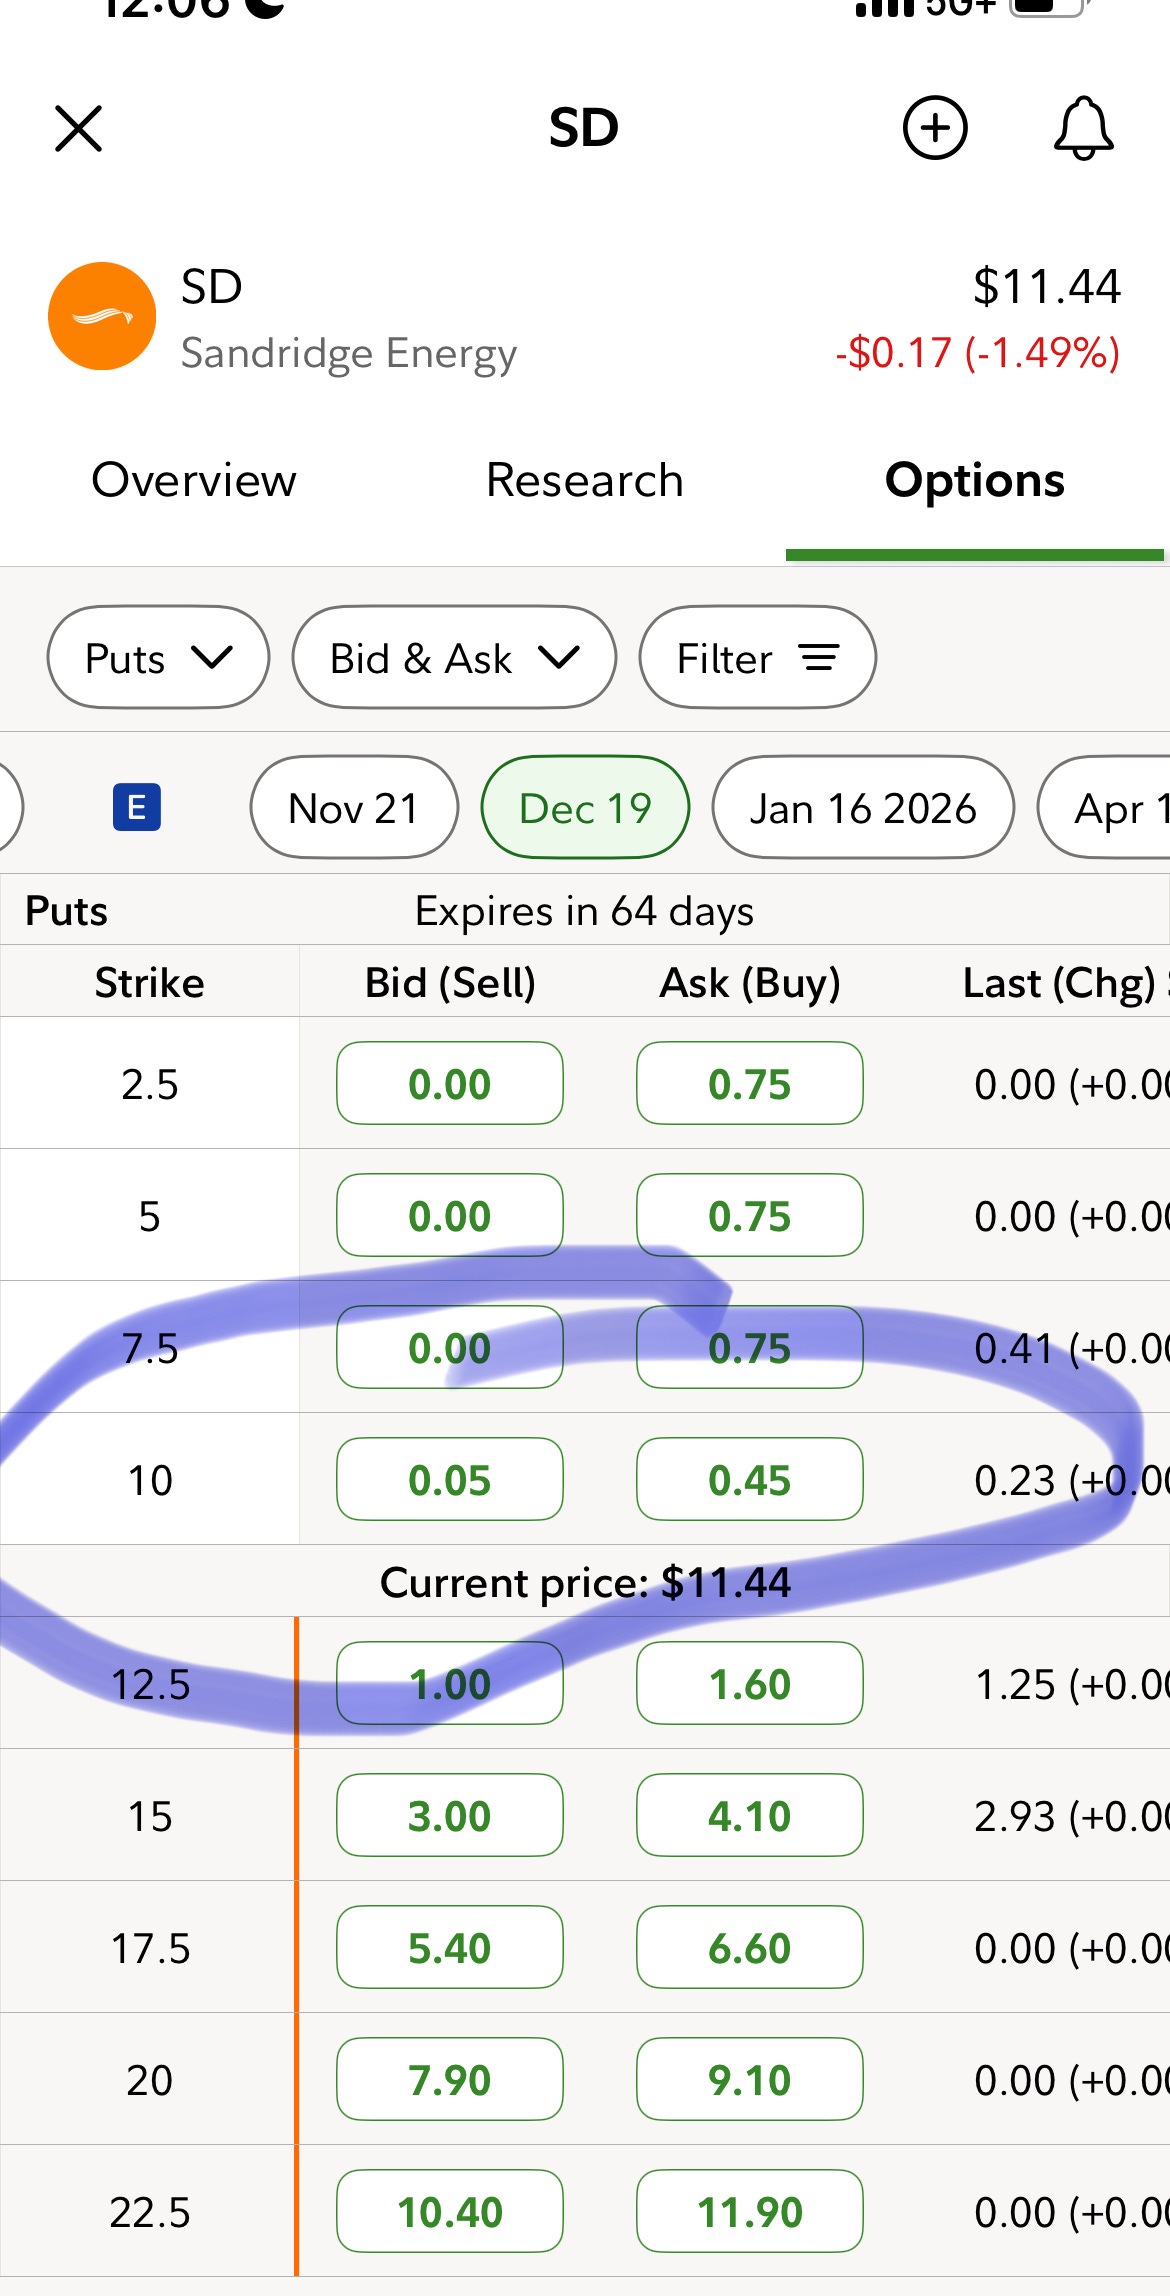Tap the Sandridge Energy orange logo
Screen dimensions: 1170x2296
coord(102,316)
